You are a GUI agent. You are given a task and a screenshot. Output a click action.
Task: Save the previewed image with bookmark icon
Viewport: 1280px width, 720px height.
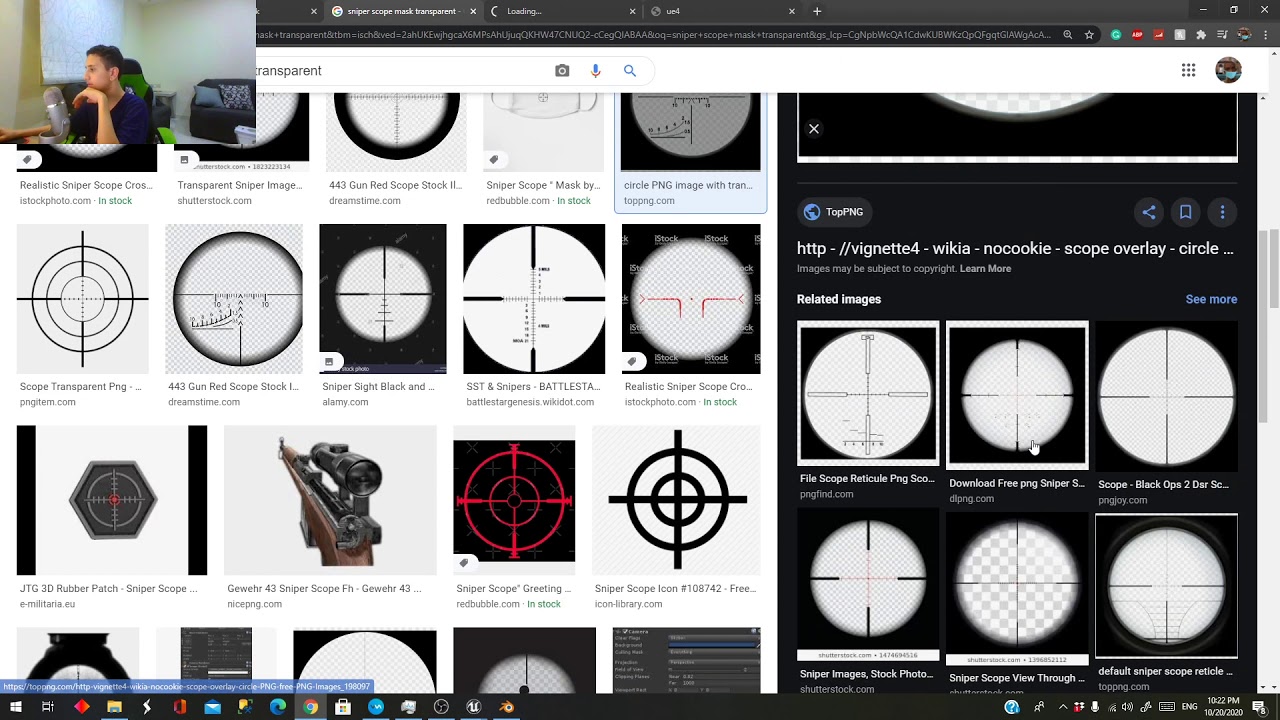[1185, 212]
